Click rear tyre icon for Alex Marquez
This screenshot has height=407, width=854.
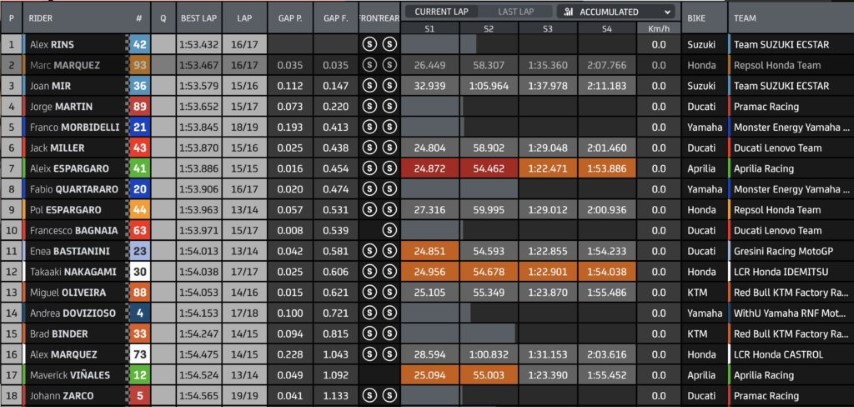(x=389, y=355)
